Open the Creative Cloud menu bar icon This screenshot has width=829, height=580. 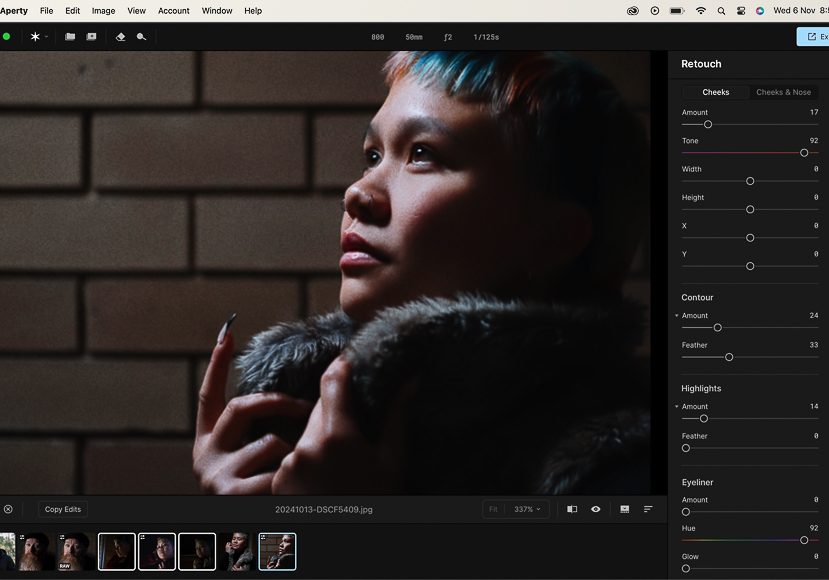pyautogui.click(x=633, y=11)
